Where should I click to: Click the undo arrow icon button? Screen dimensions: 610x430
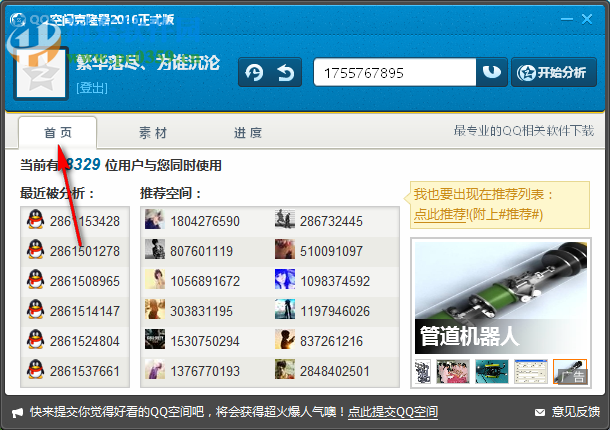click(286, 72)
